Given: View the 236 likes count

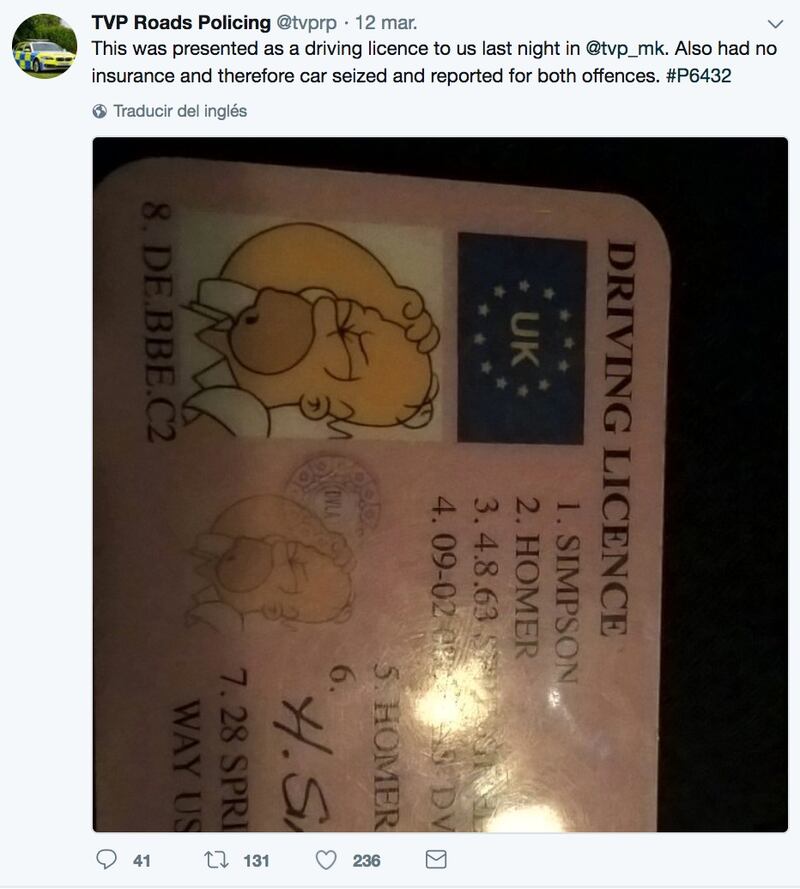Looking at the screenshot, I should pos(366,861).
